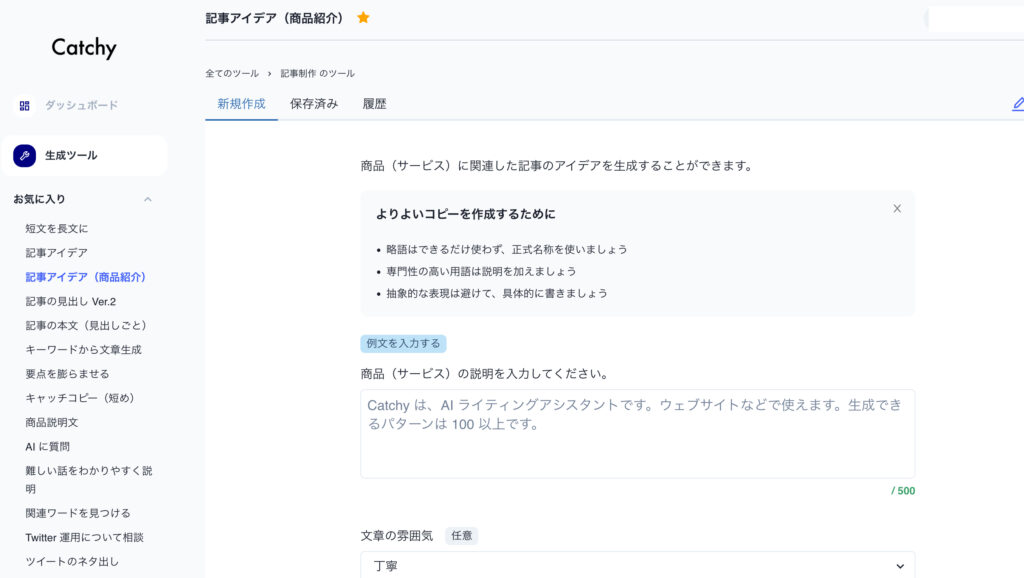Viewport: 1024px width, 578px height.
Task: Switch to the 保存済み tab
Action: click(x=314, y=104)
